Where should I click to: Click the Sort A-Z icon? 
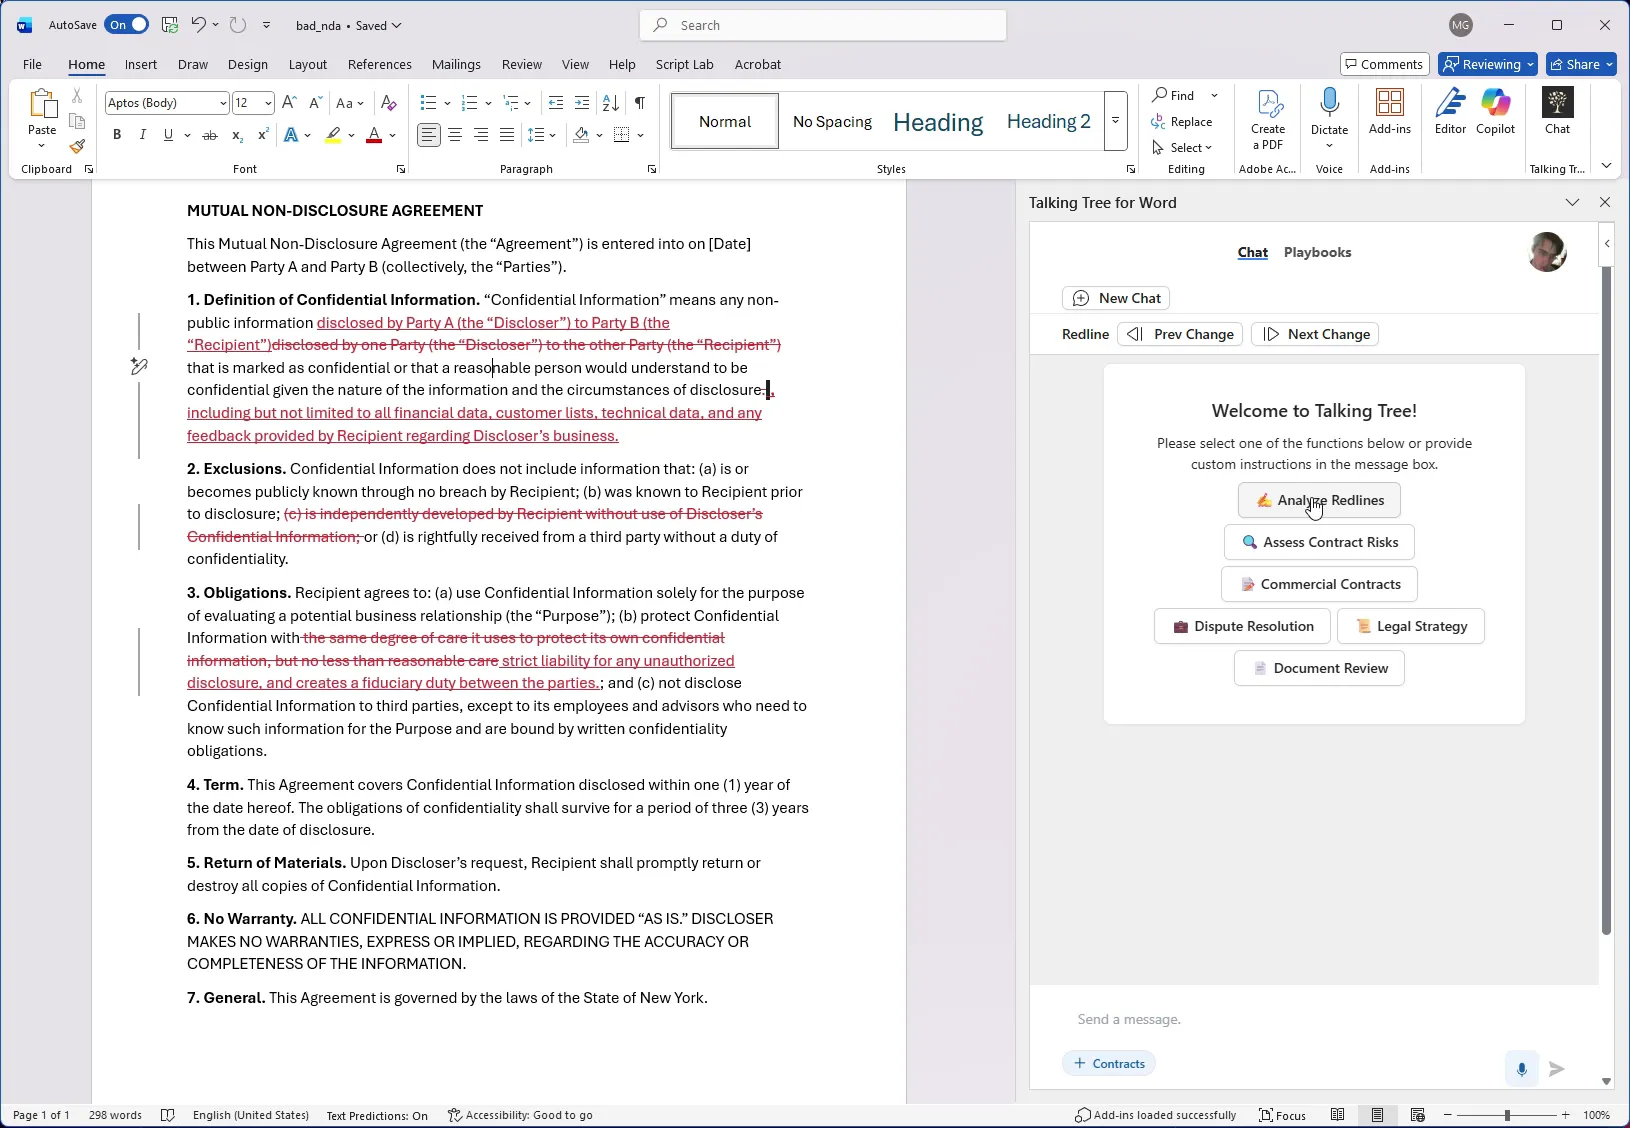611,103
